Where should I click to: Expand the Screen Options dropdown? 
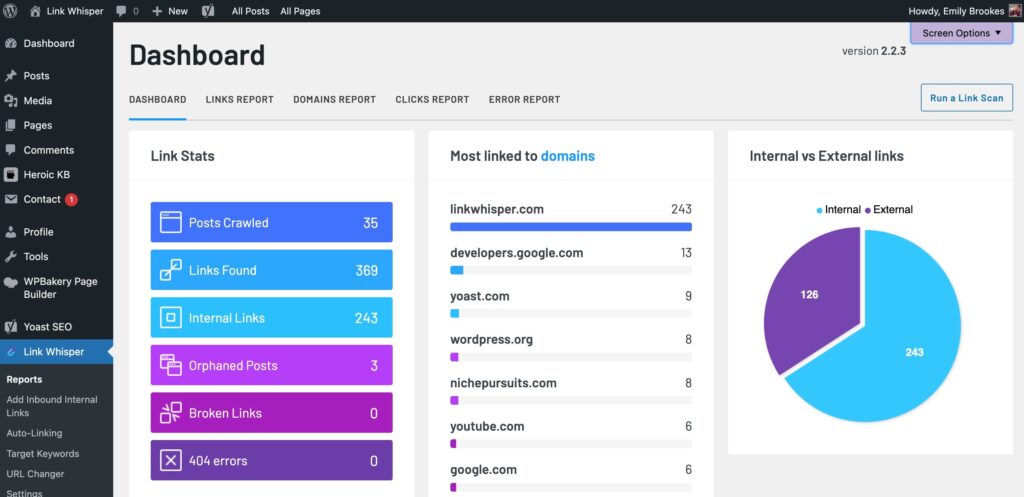[961, 33]
